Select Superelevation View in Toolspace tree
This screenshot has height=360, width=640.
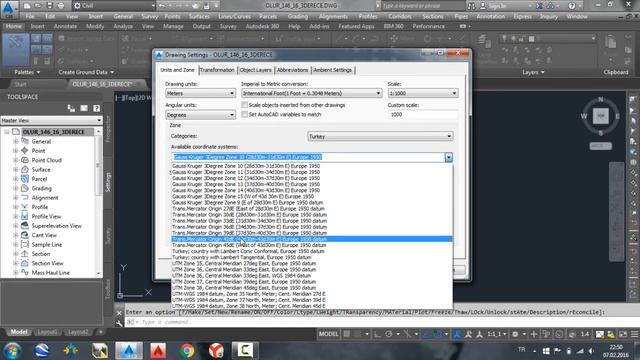[56, 226]
